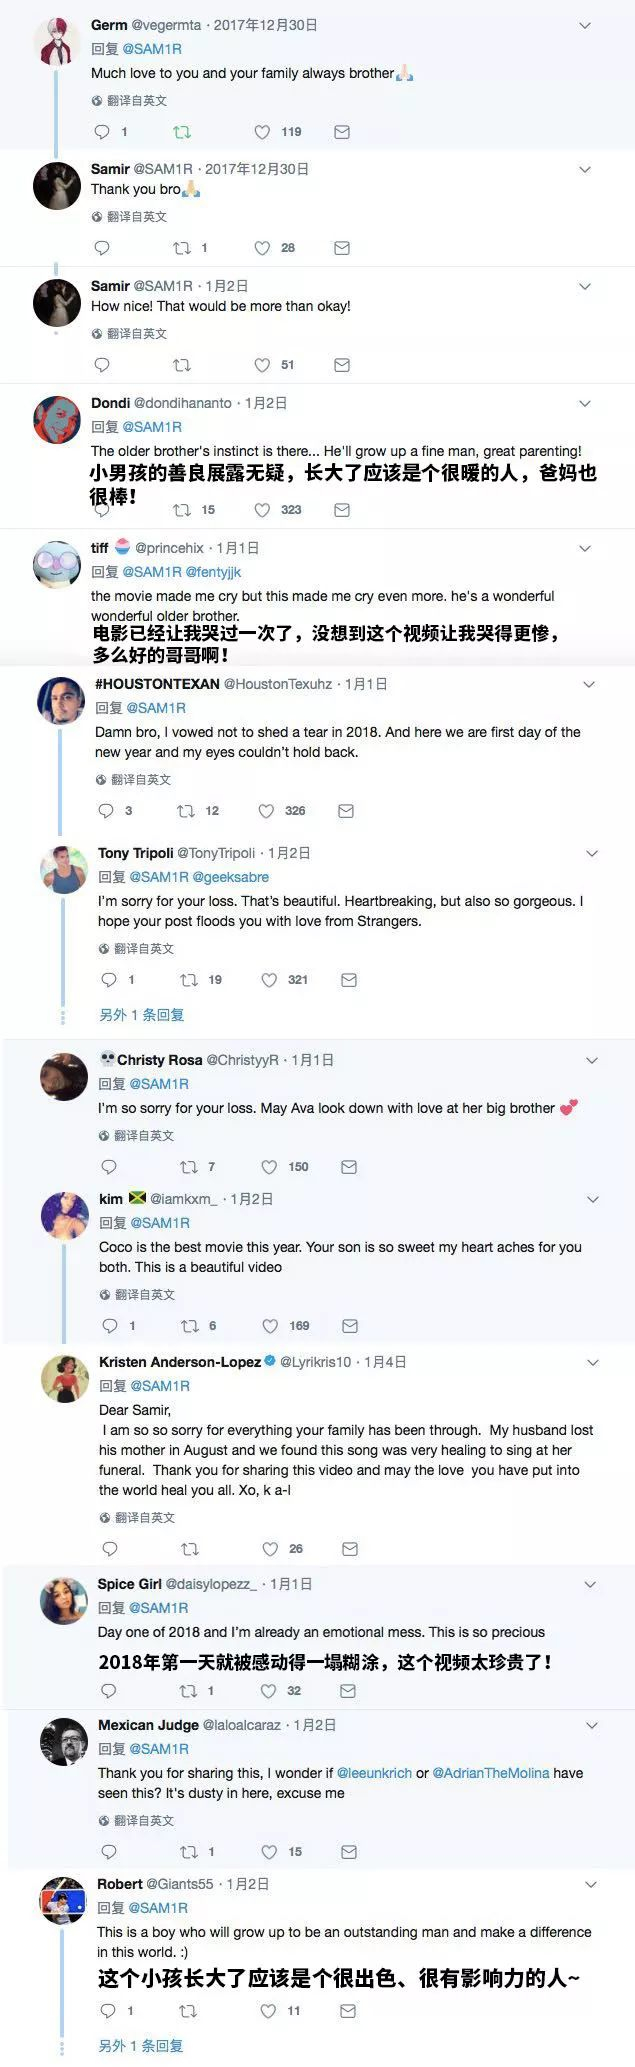Screen dimensions: 635x2067
Task: Expand options for Kristen Anderson-Lopez's tweet
Action: tap(592, 1362)
